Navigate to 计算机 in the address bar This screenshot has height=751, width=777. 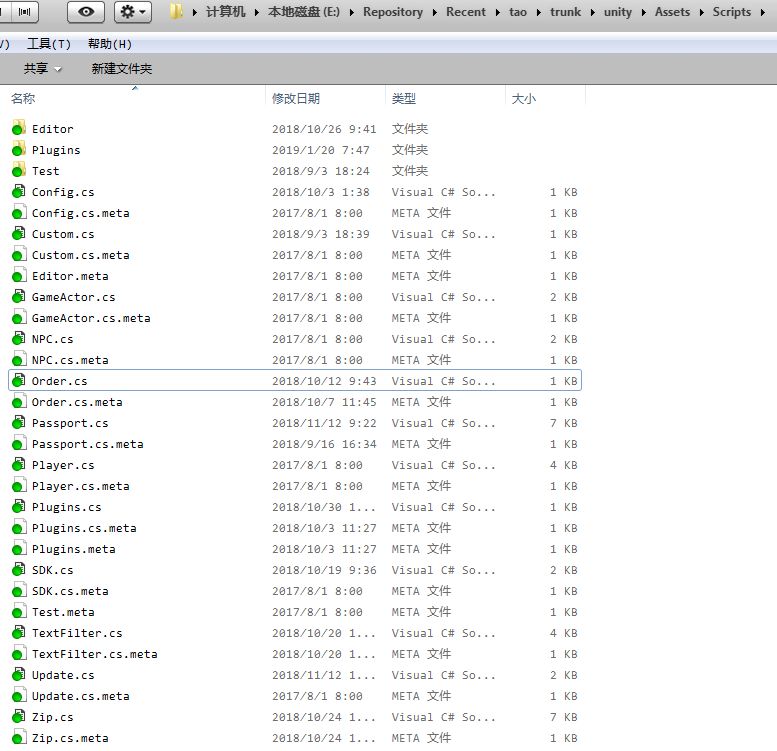(x=225, y=12)
